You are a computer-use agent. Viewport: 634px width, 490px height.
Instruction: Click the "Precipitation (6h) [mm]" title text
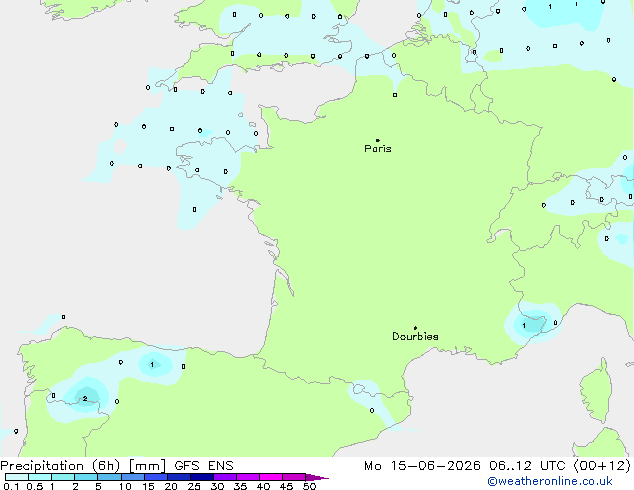point(83,466)
